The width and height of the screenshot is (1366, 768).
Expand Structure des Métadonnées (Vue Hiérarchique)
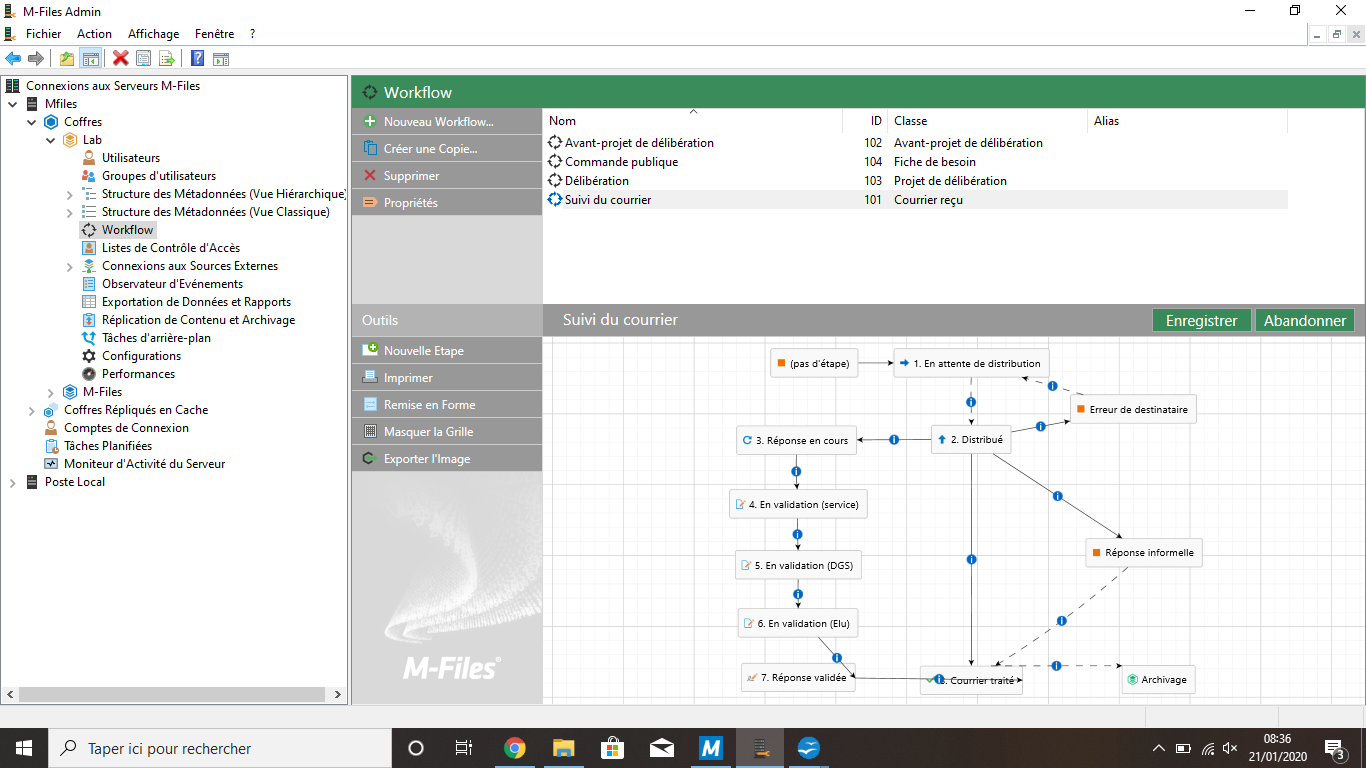coord(70,194)
